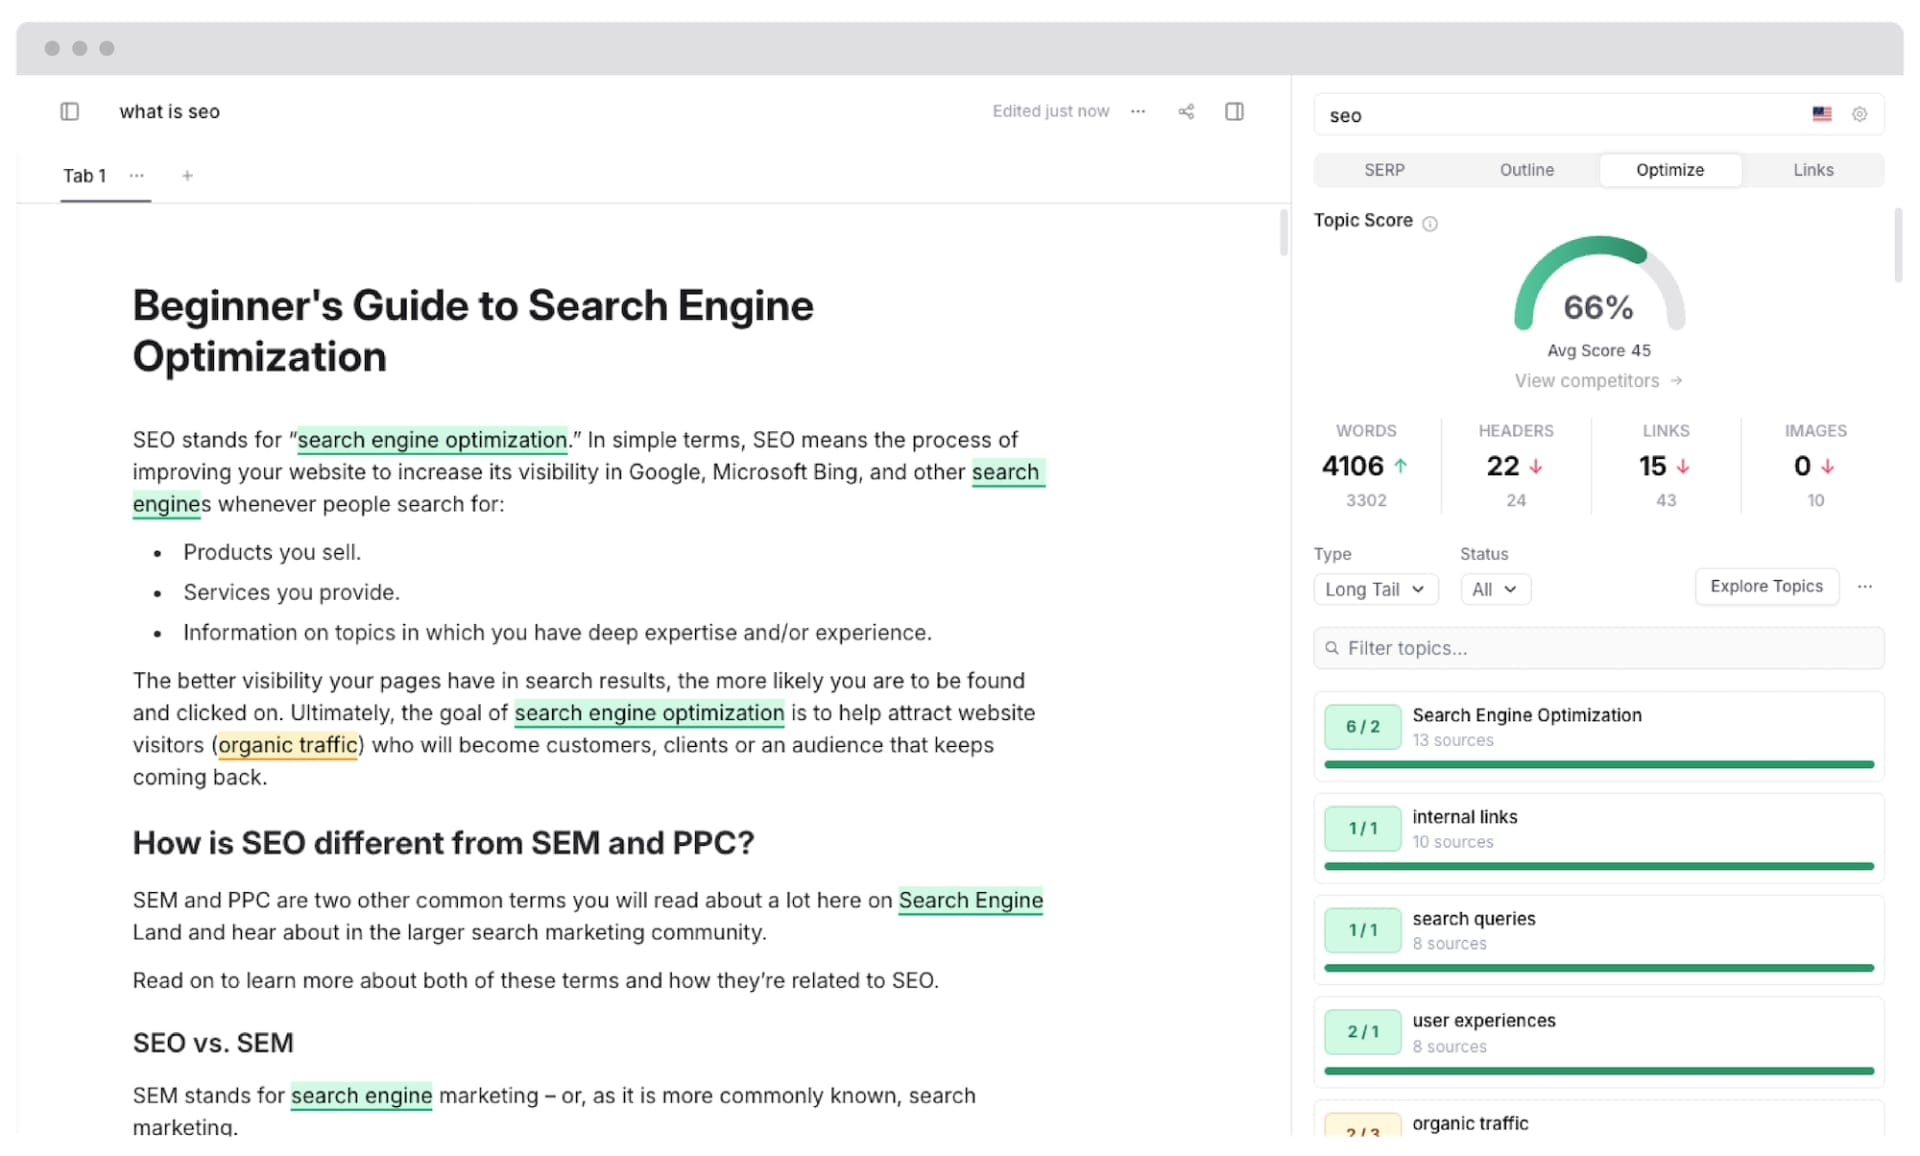The image size is (1920, 1156).
Task: Open the Links tab
Action: [x=1812, y=170]
